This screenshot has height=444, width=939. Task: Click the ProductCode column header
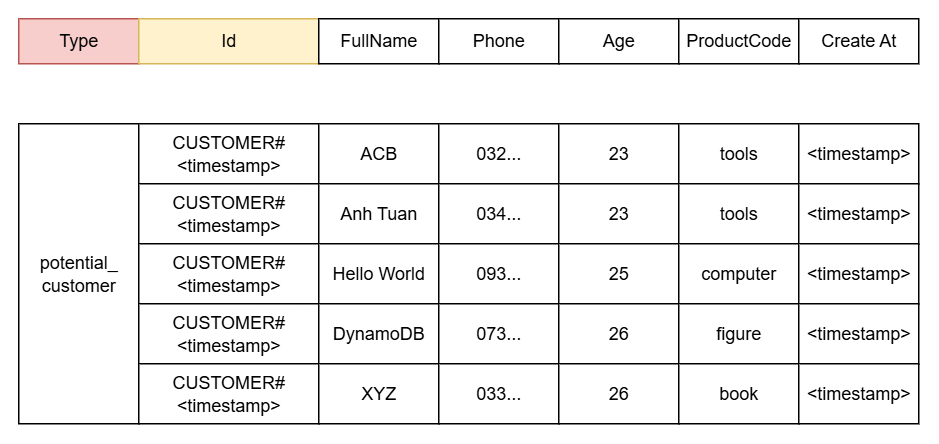point(738,41)
